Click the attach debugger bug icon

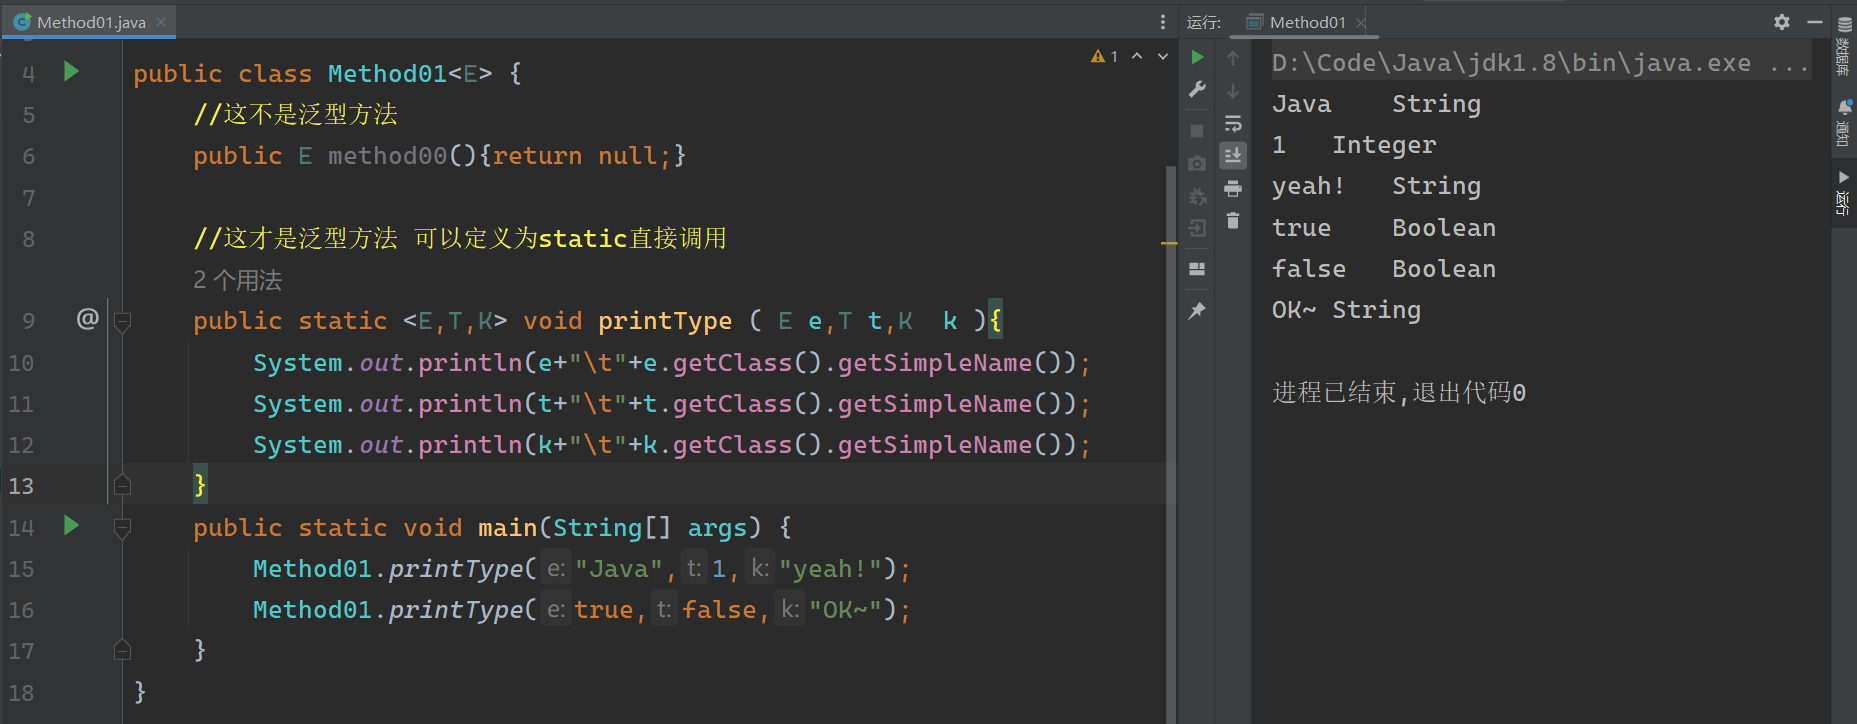[1197, 196]
